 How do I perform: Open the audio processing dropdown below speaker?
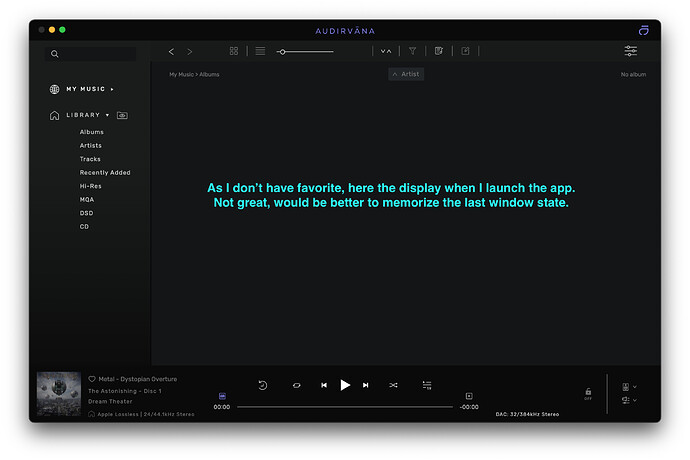pos(629,400)
